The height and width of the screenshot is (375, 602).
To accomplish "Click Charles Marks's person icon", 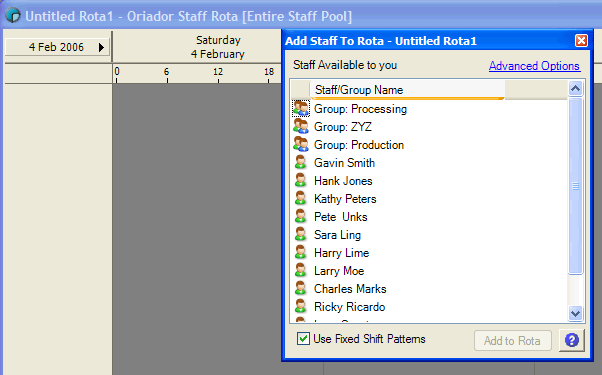I will point(301,289).
